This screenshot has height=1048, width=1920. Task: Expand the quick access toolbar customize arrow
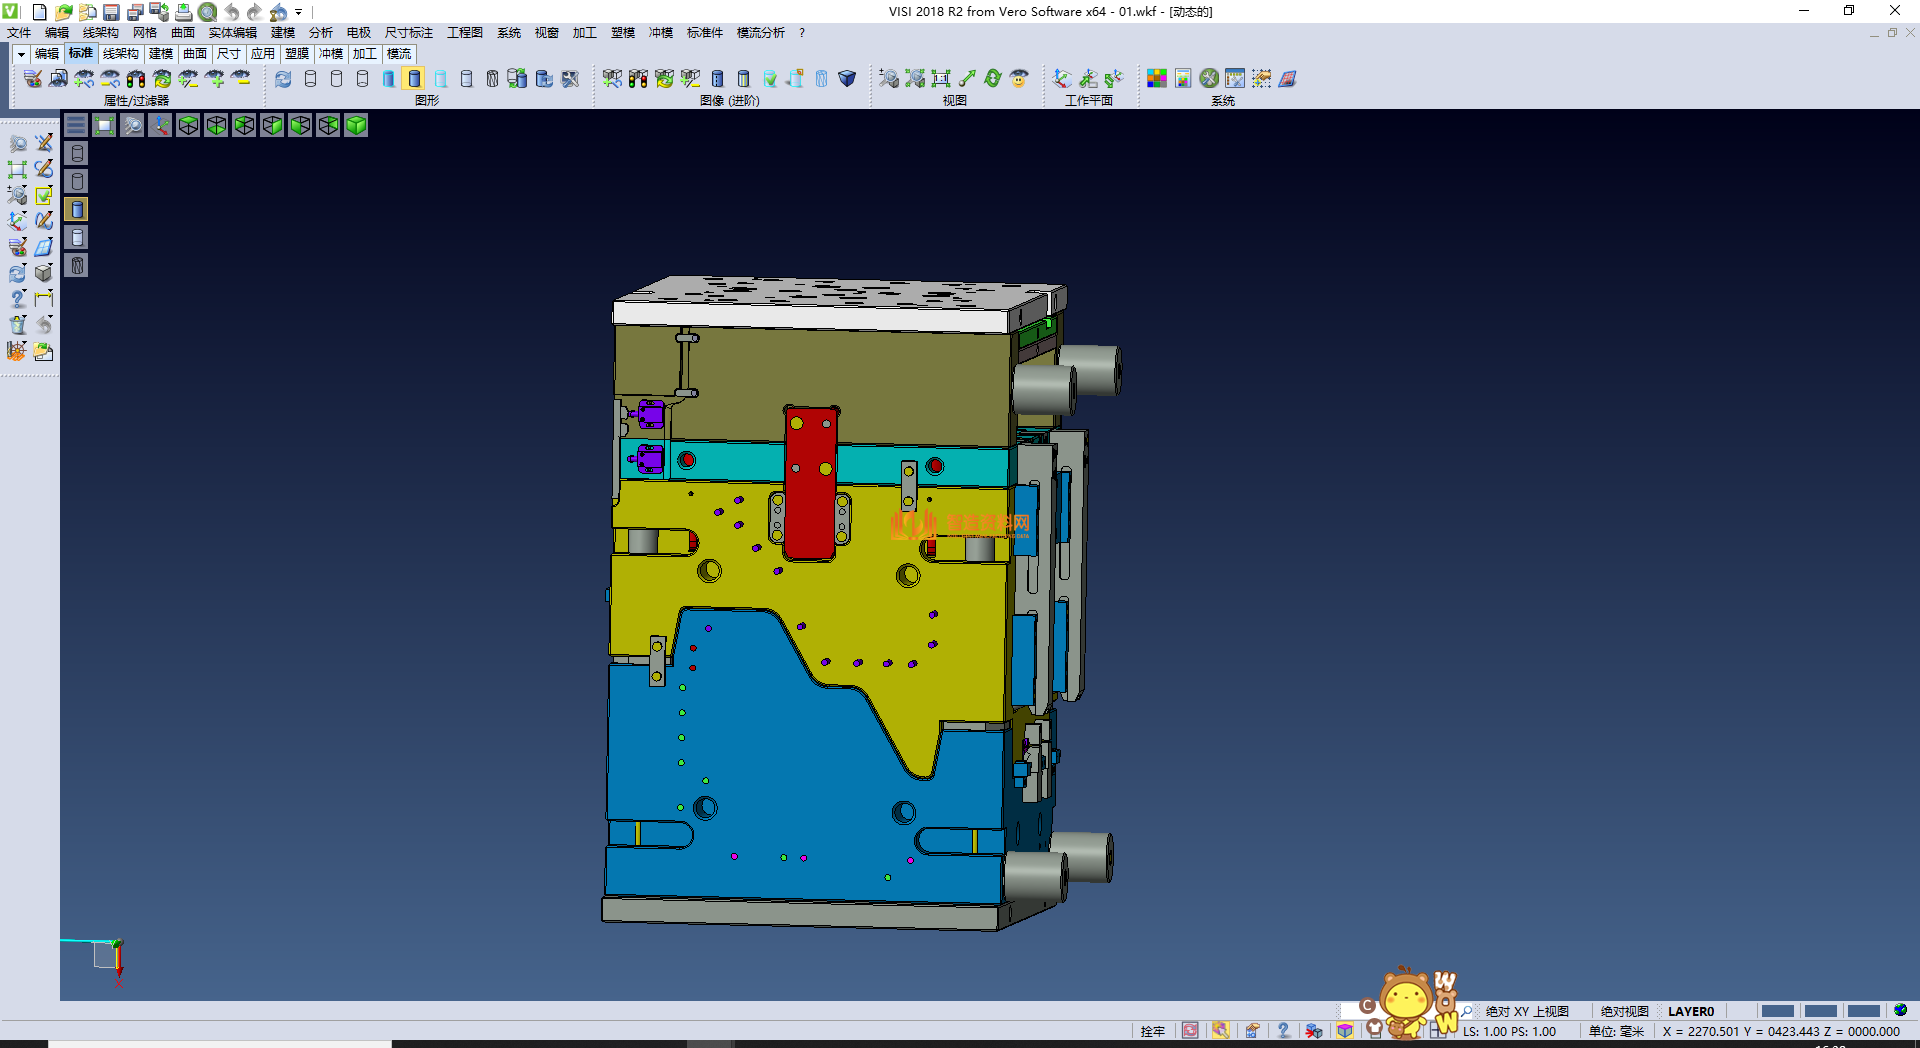298,12
